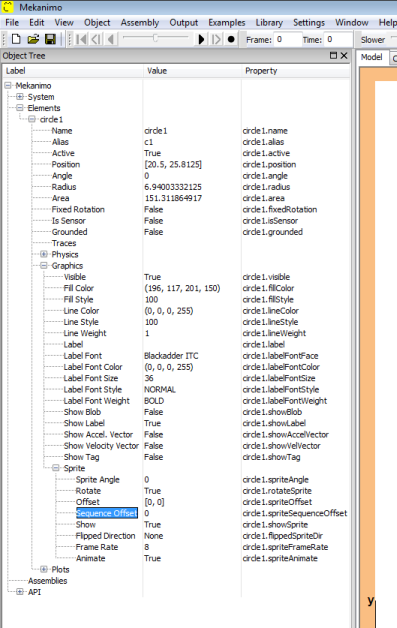This screenshot has width=397, height=628.
Task: Expand the Plots node
Action: click(x=44, y=569)
